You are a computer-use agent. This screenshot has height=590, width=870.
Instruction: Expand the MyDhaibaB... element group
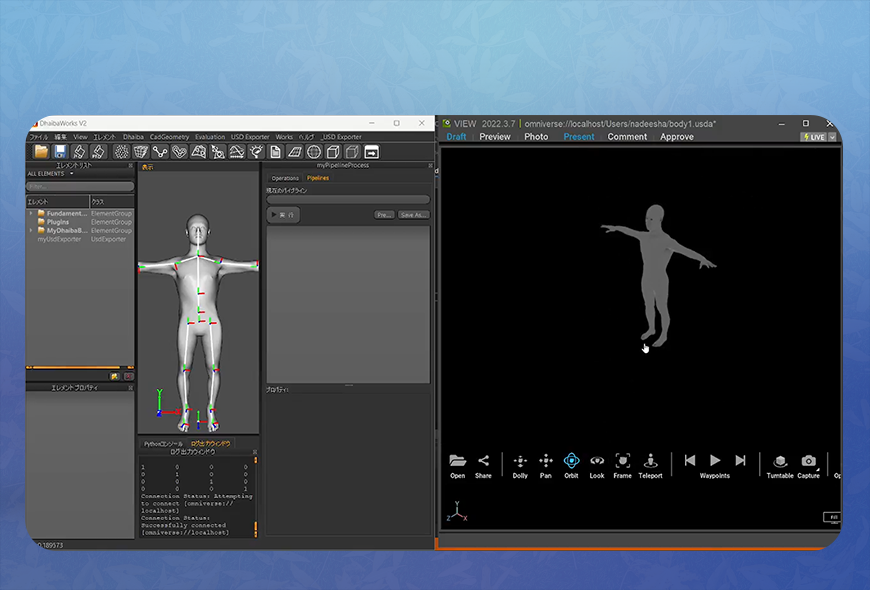coord(30,231)
